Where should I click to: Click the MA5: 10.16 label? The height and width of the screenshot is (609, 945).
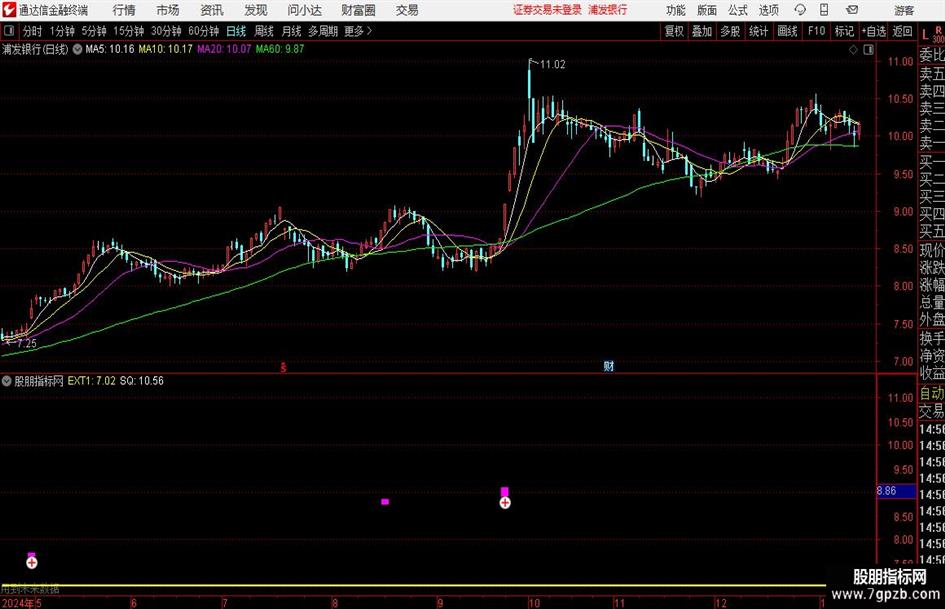pyautogui.click(x=110, y=49)
